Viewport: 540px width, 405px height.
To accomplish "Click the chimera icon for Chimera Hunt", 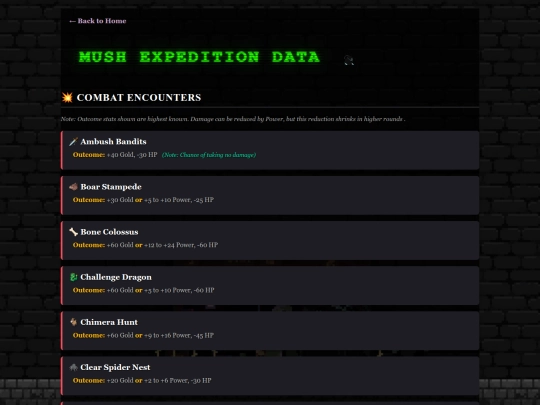I will click(73, 322).
